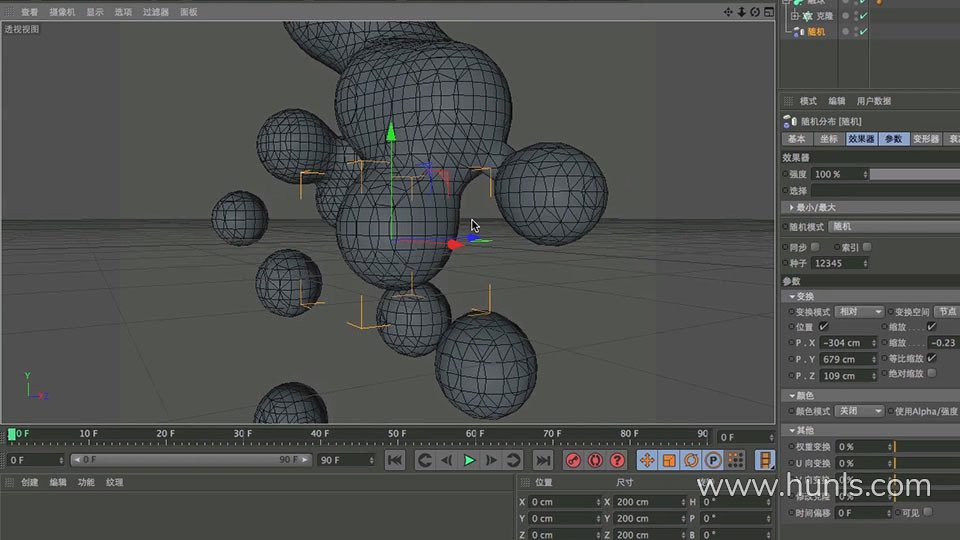Click toggle active view icon
The image size is (960, 540).
point(769,12)
